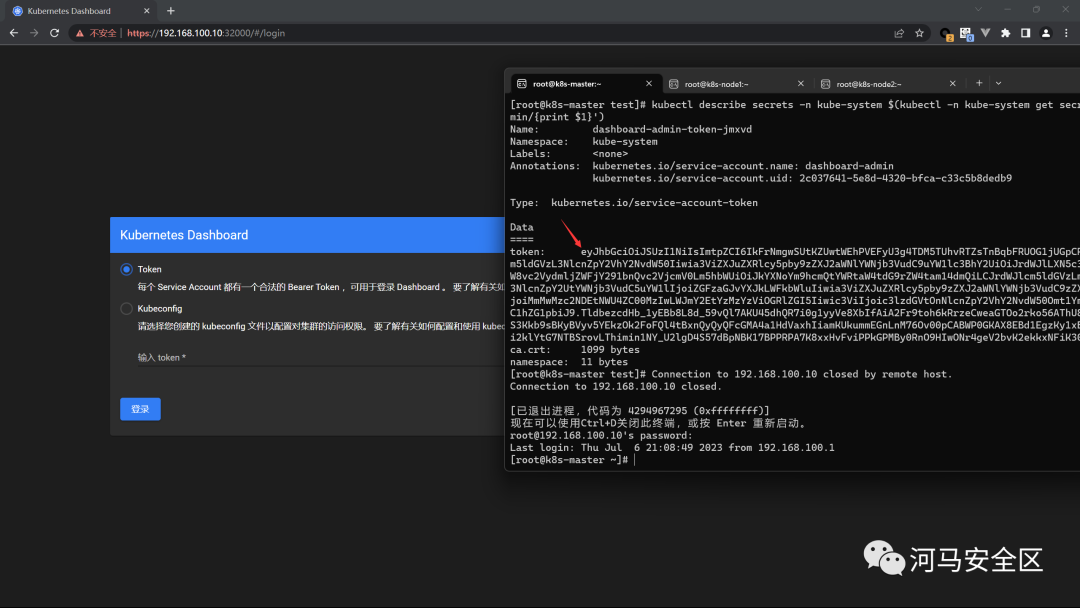
Task: Click the token input field
Action: coord(321,357)
